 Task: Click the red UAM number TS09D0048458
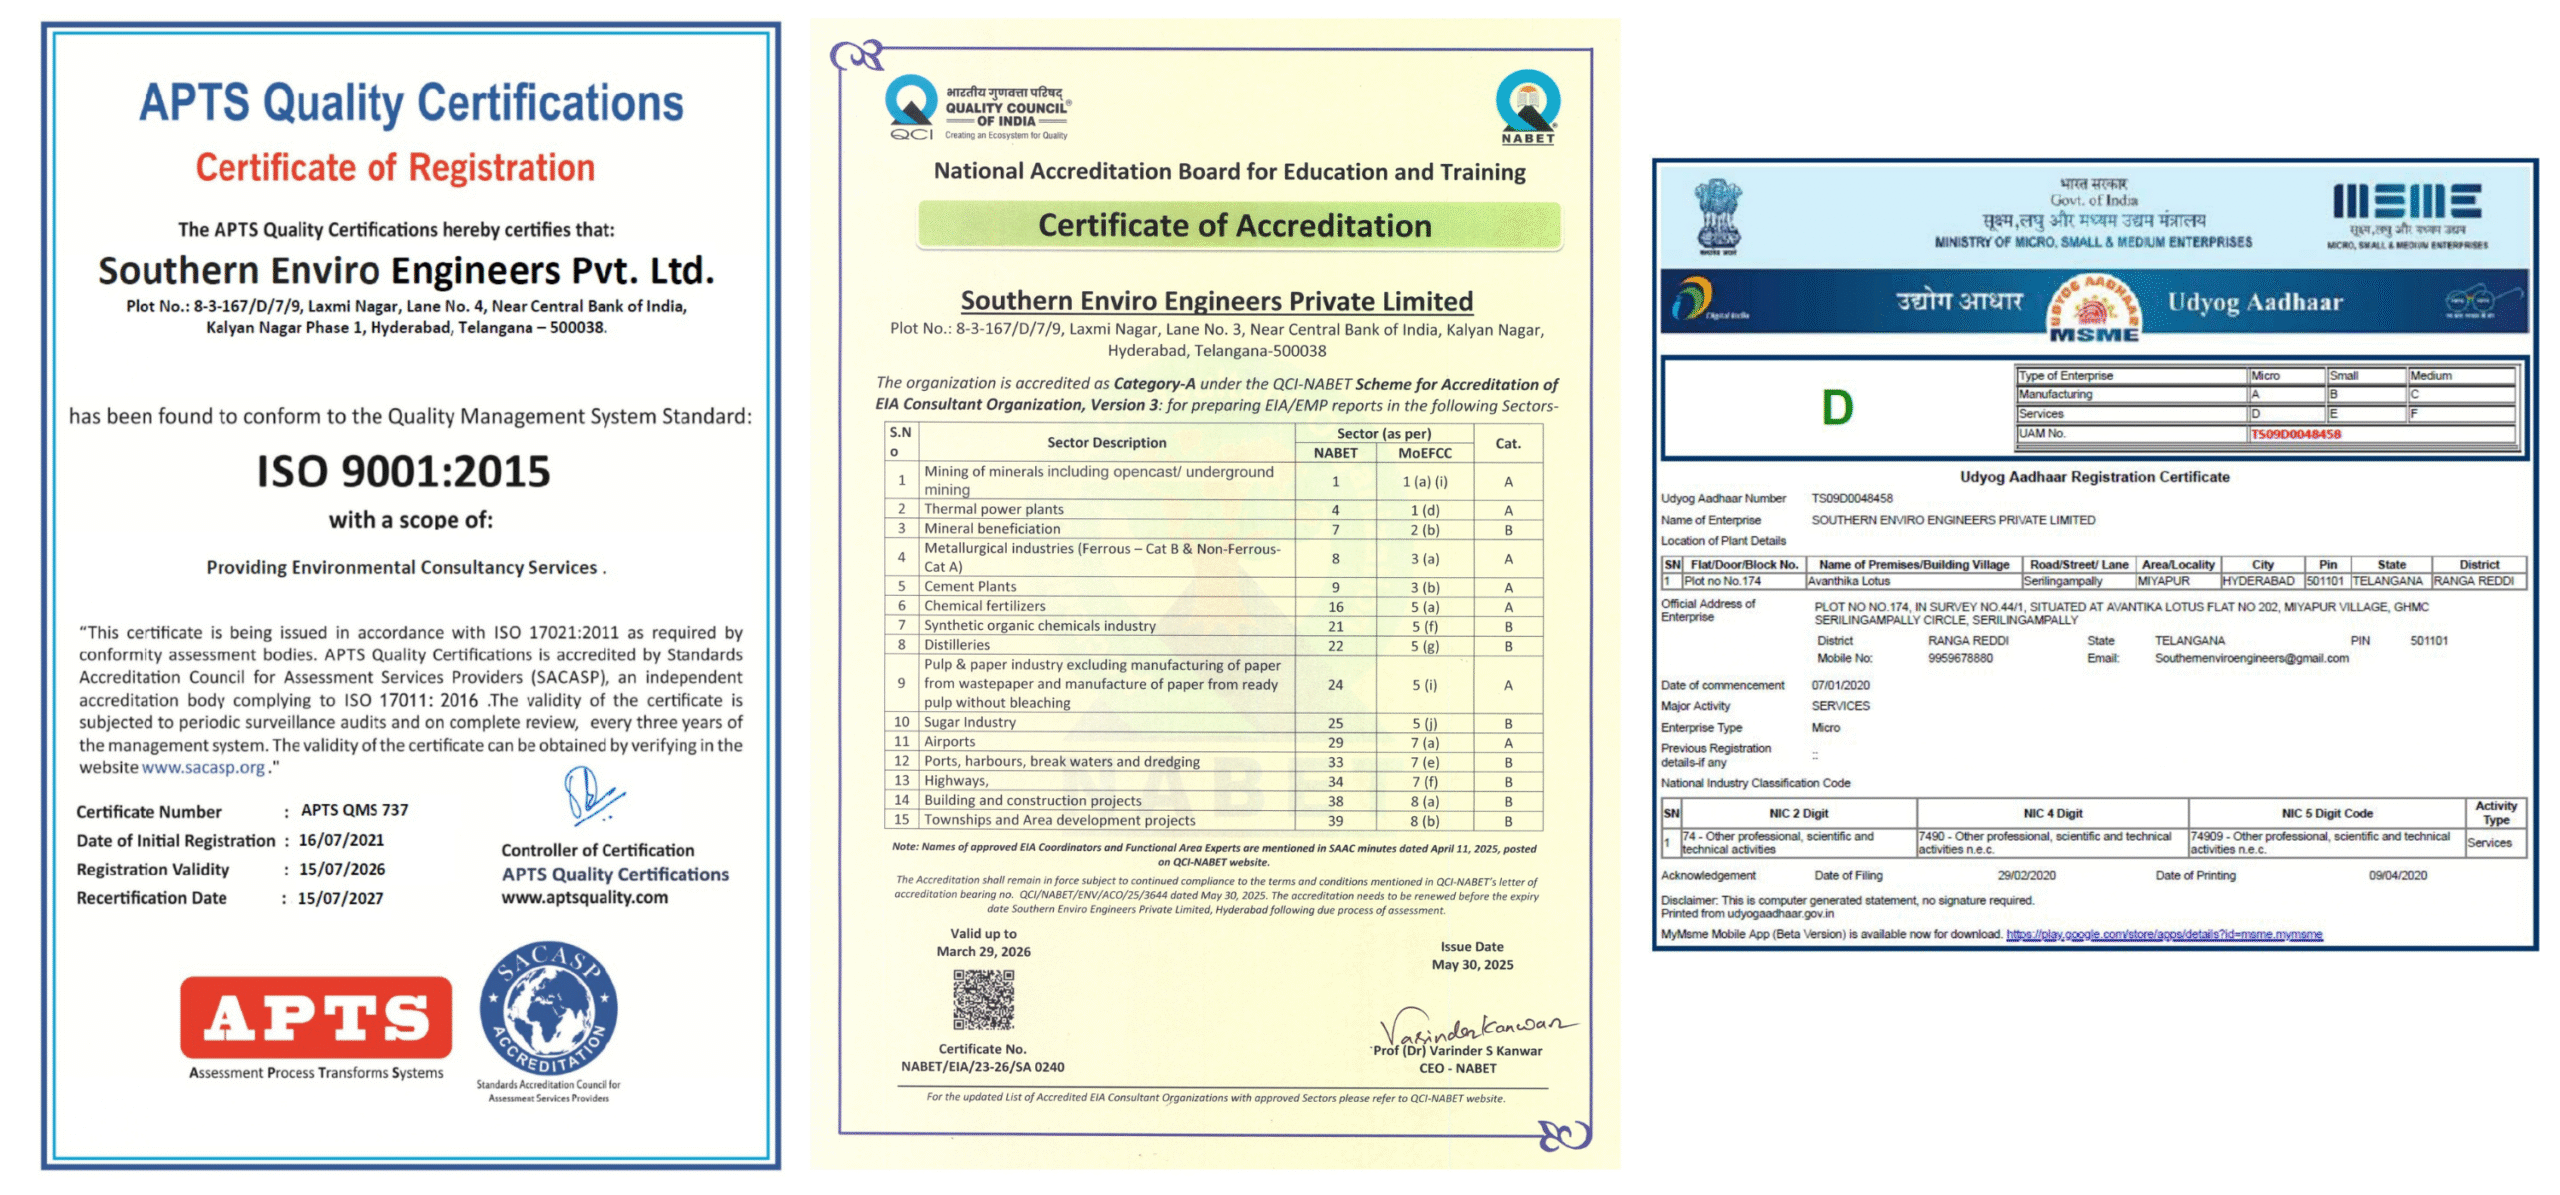click(2294, 434)
